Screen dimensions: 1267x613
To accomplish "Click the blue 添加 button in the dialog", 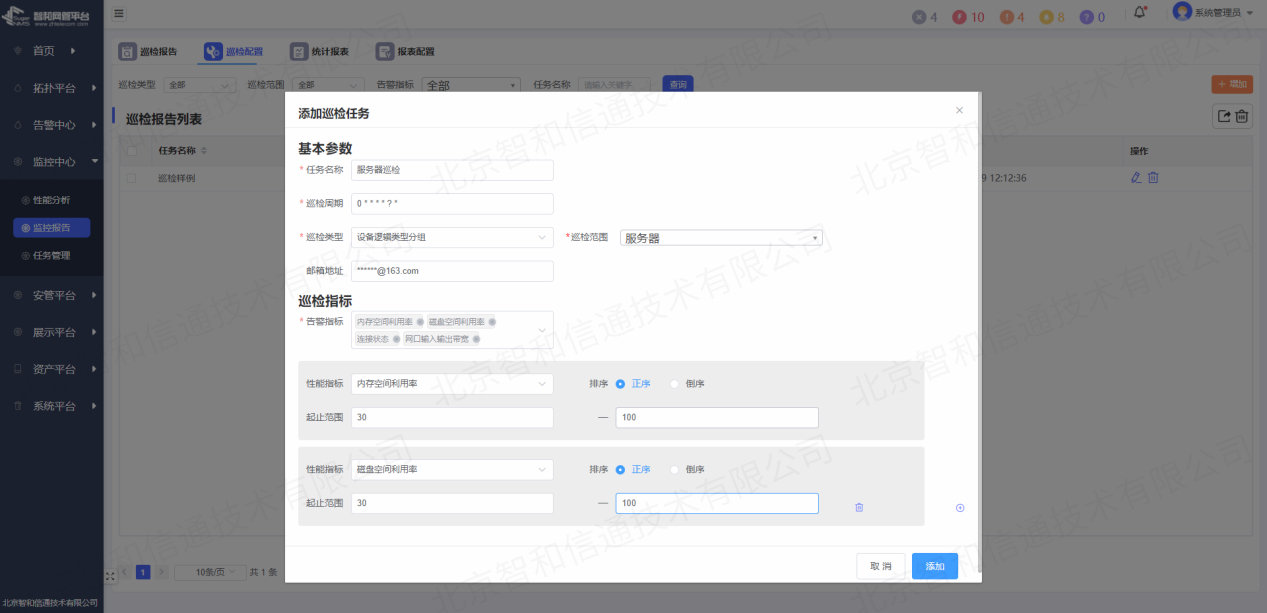I will 934,566.
